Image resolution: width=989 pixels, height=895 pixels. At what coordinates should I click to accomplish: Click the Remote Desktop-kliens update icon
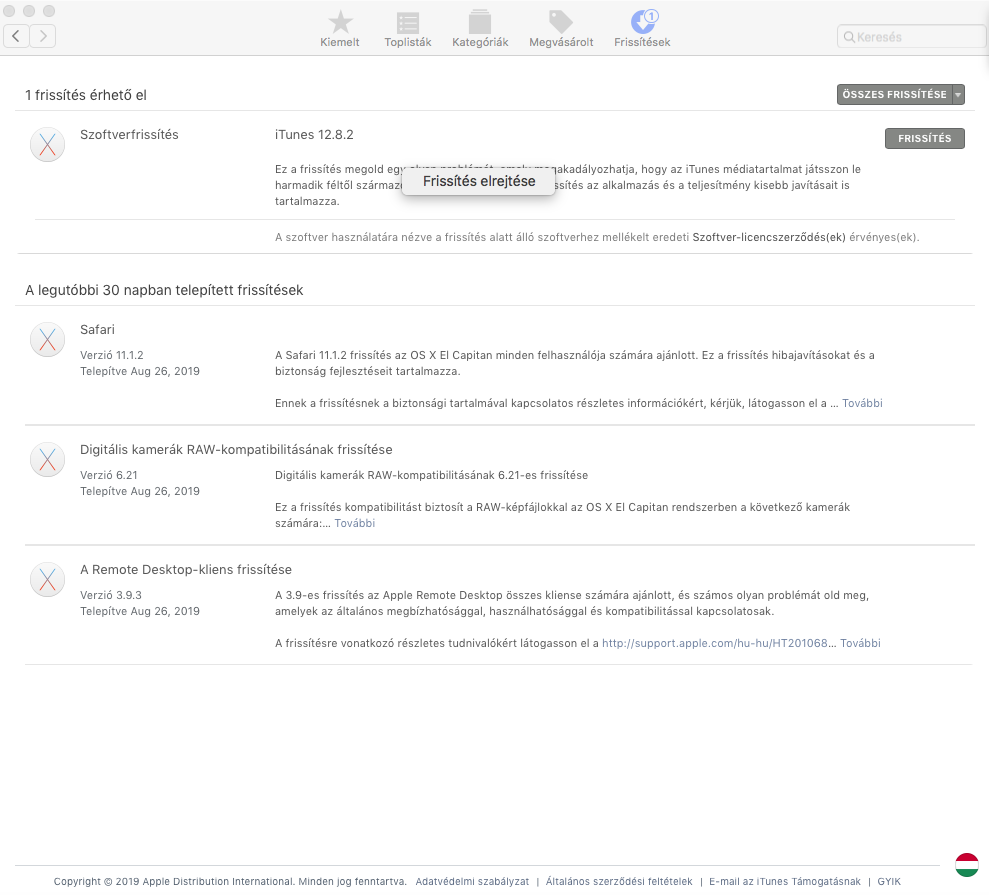47,580
